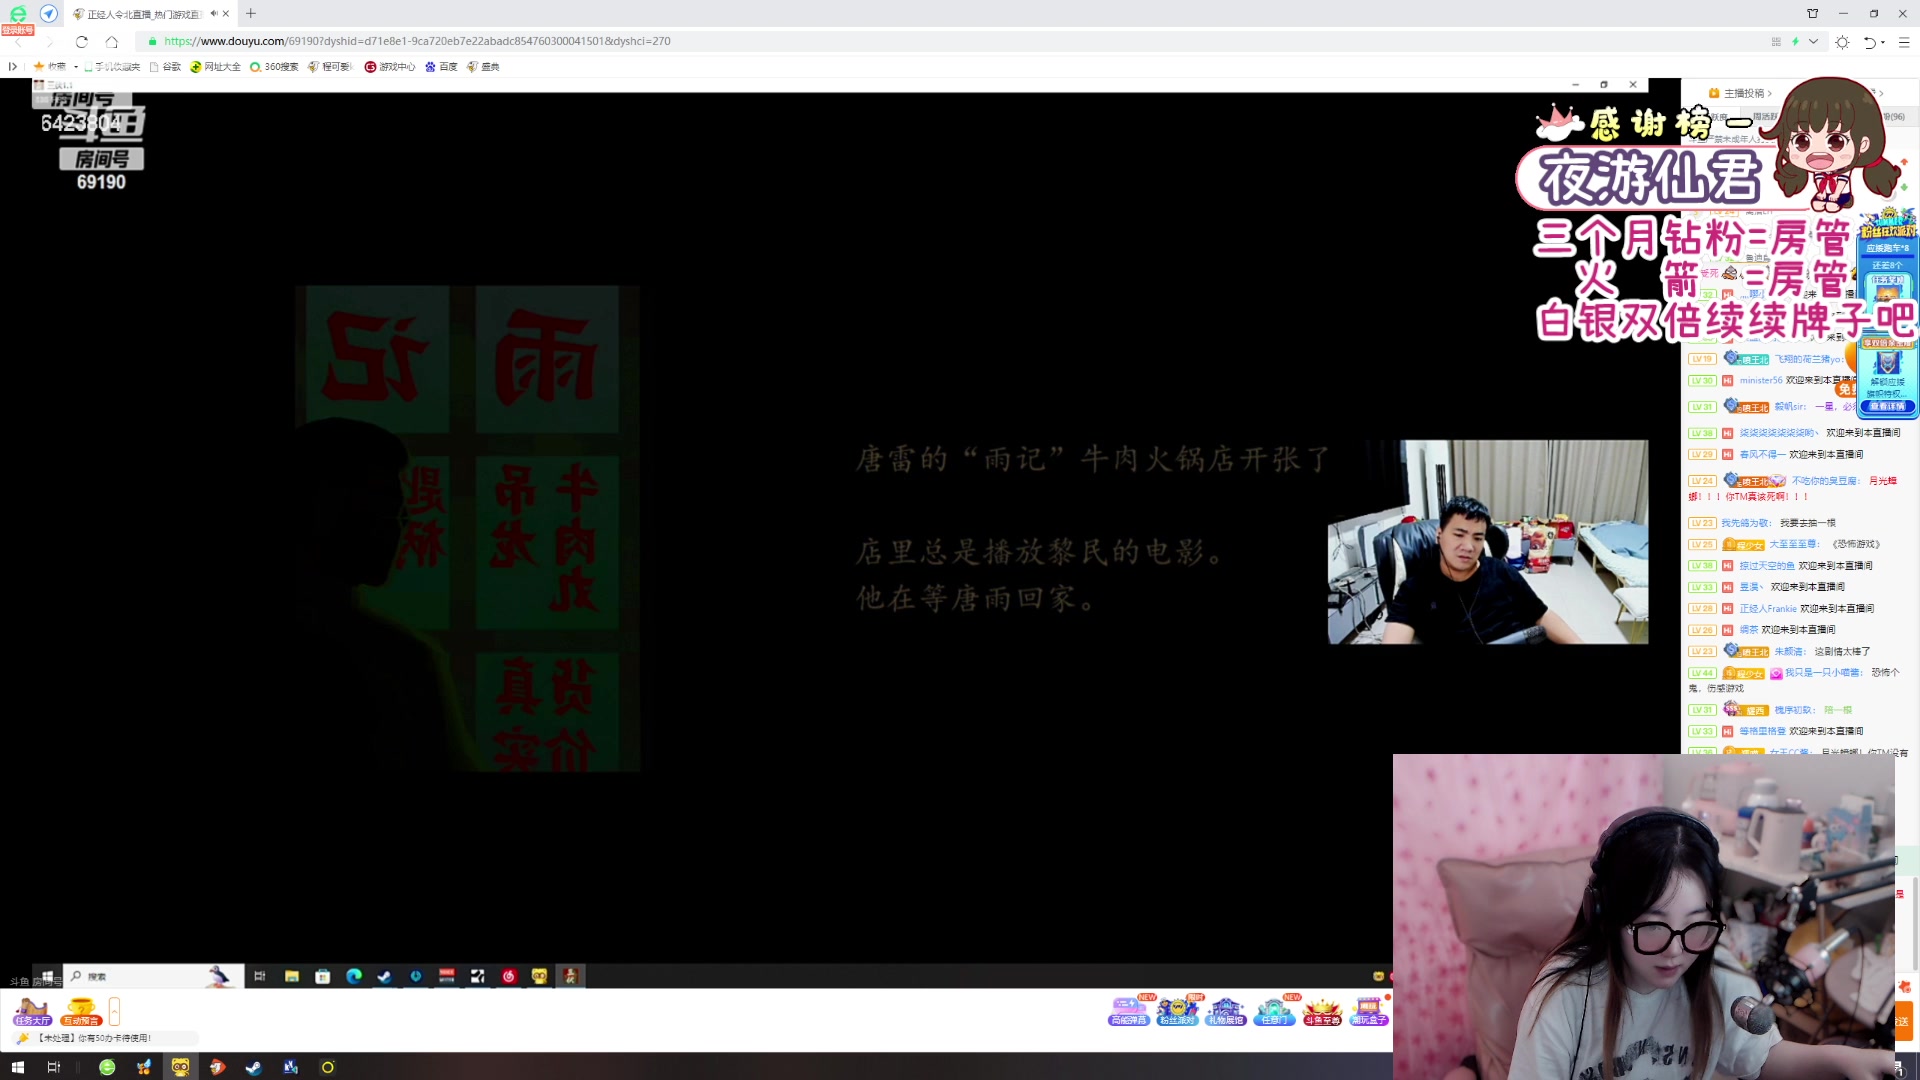
Task: Click the 任务大厅 icon bottom left
Action: (31, 1013)
